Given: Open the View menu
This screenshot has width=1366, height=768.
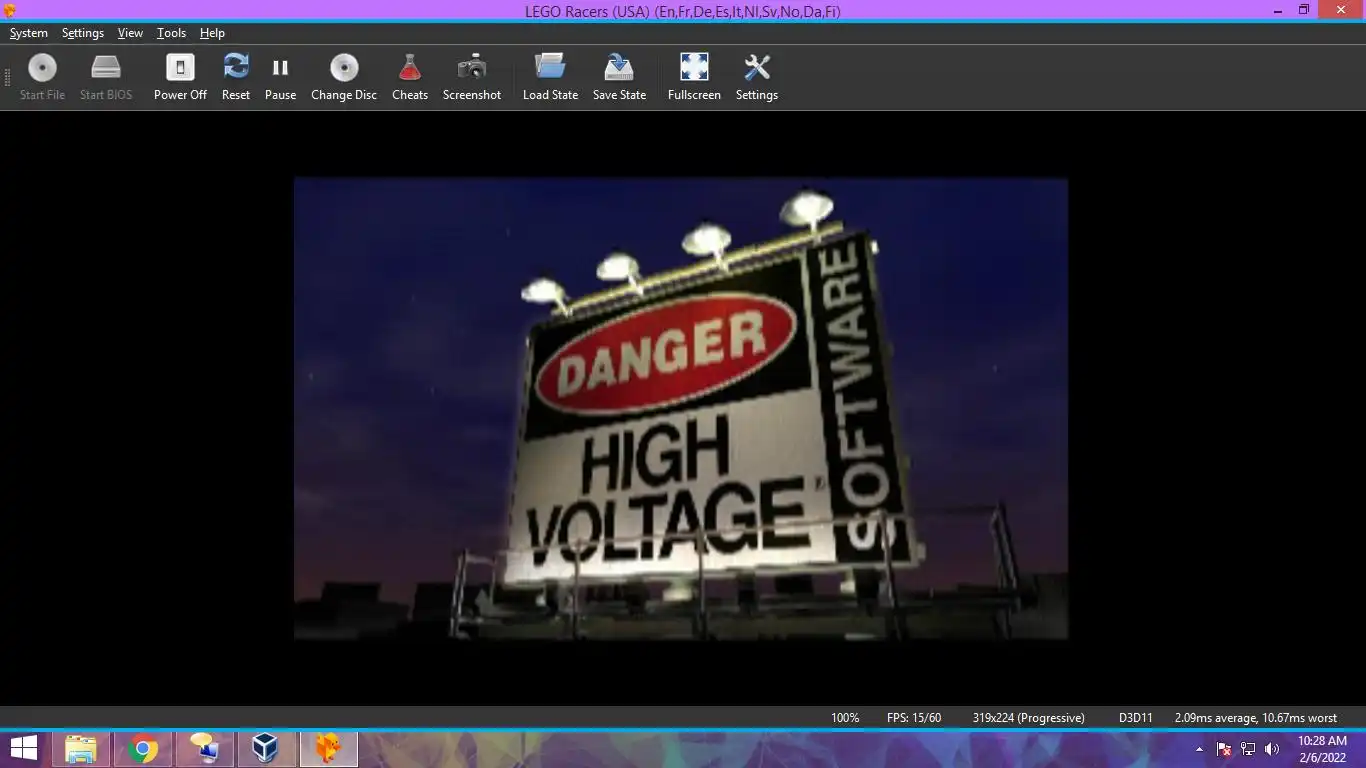Looking at the screenshot, I should click(x=130, y=33).
